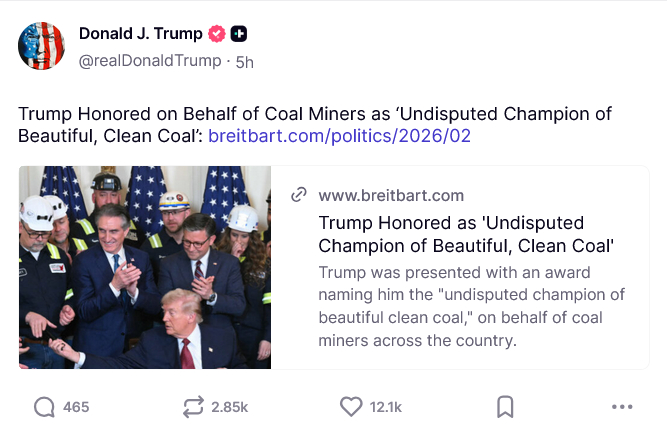Click the 2.85k reposts count

[229, 407]
